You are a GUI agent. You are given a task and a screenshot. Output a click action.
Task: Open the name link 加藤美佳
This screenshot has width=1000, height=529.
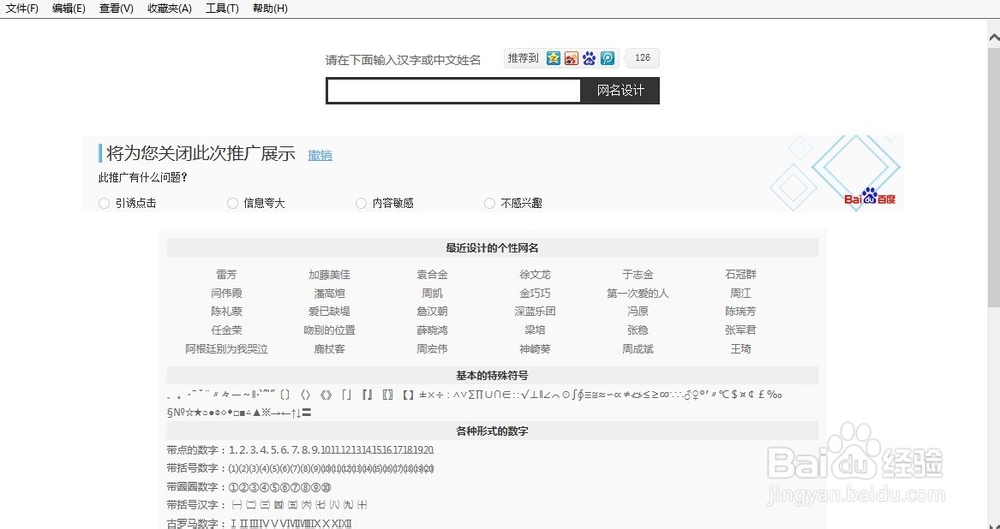point(329,274)
